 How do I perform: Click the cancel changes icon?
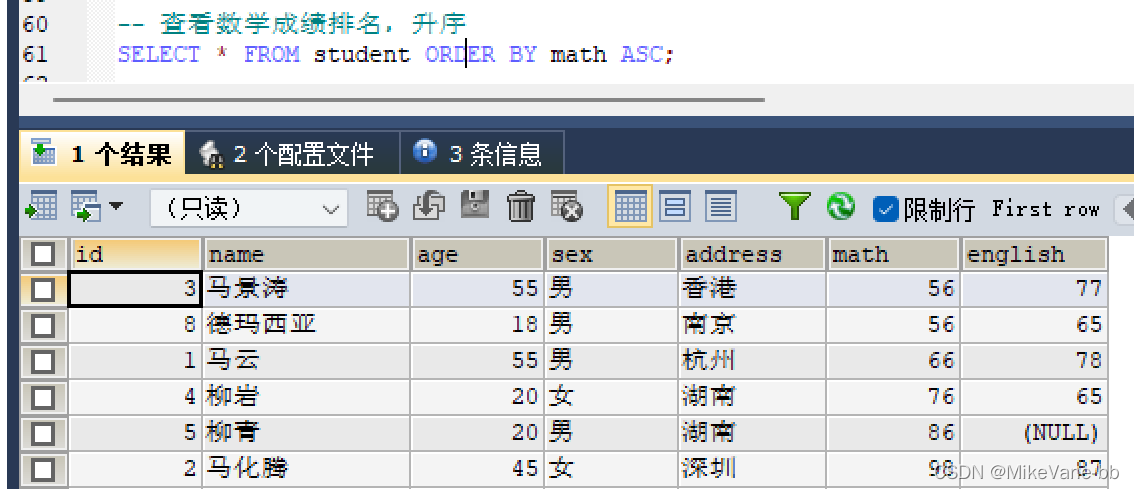[x=567, y=207]
